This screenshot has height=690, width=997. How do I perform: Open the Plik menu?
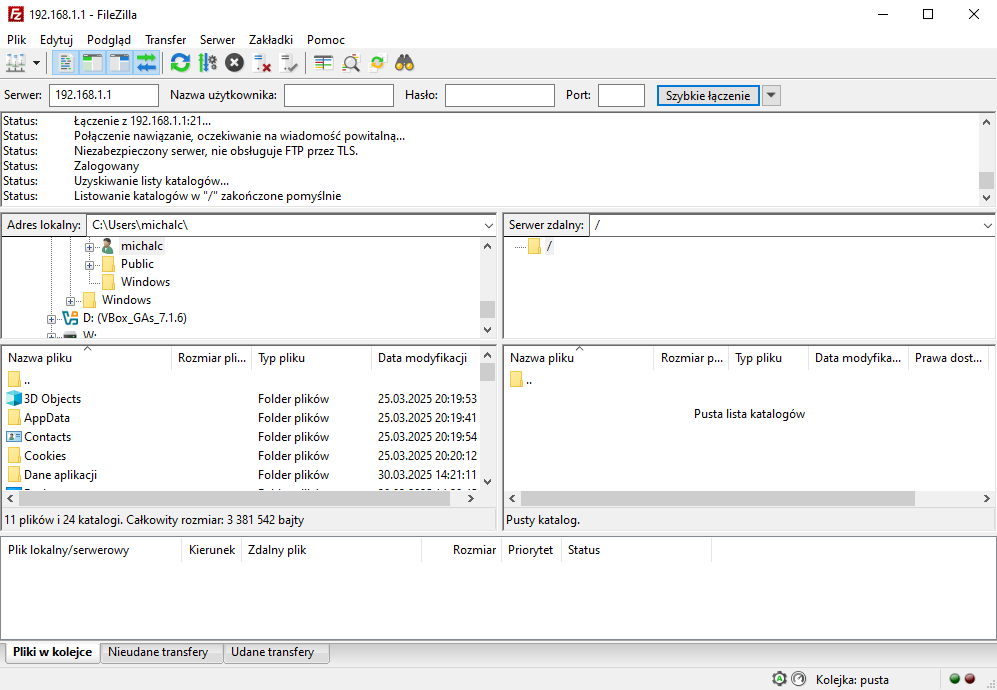[x=17, y=39]
